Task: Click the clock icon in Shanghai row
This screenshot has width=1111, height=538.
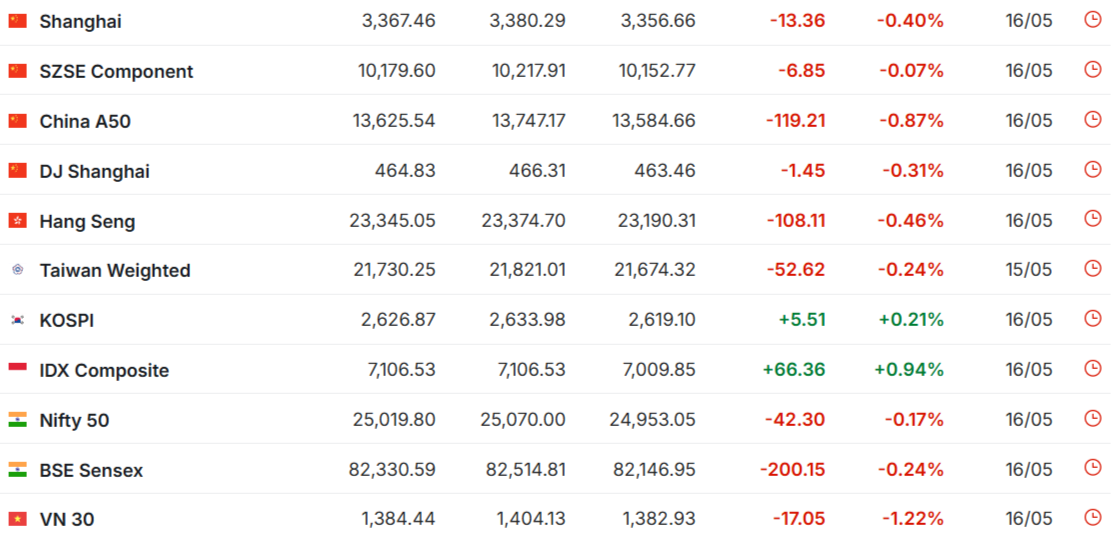Action: coord(1093,20)
